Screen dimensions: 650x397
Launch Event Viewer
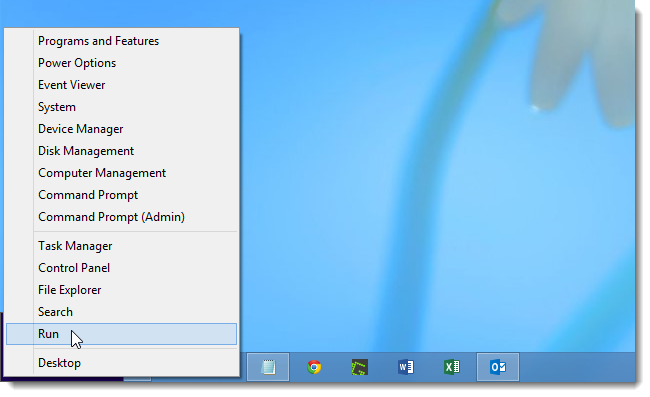click(x=121, y=85)
